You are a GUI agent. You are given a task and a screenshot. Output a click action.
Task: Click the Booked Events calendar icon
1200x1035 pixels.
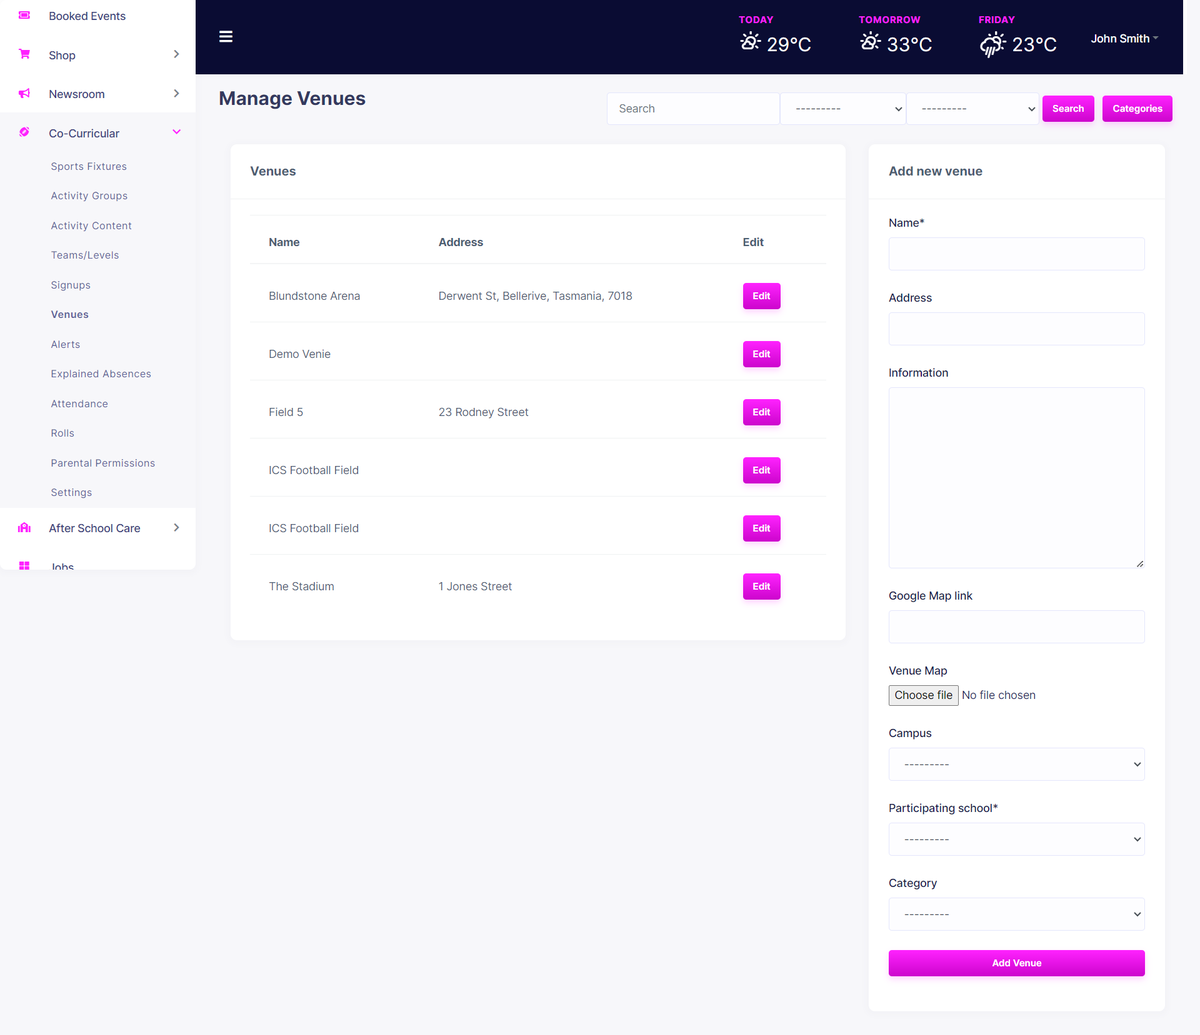tap(24, 16)
